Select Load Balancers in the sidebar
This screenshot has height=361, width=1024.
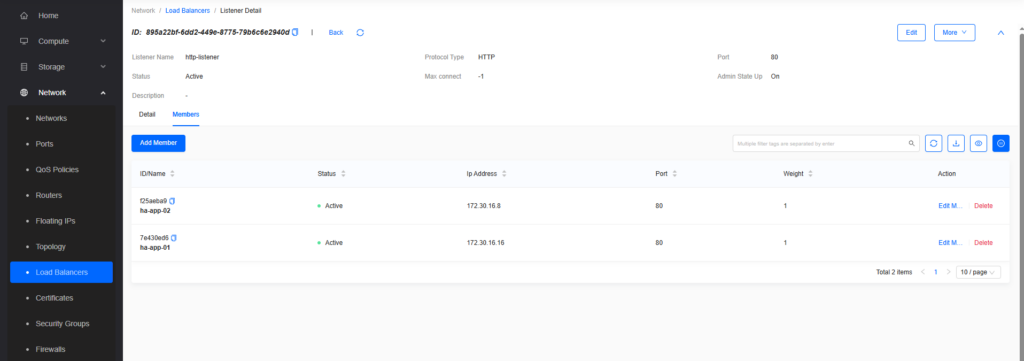click(x=61, y=272)
